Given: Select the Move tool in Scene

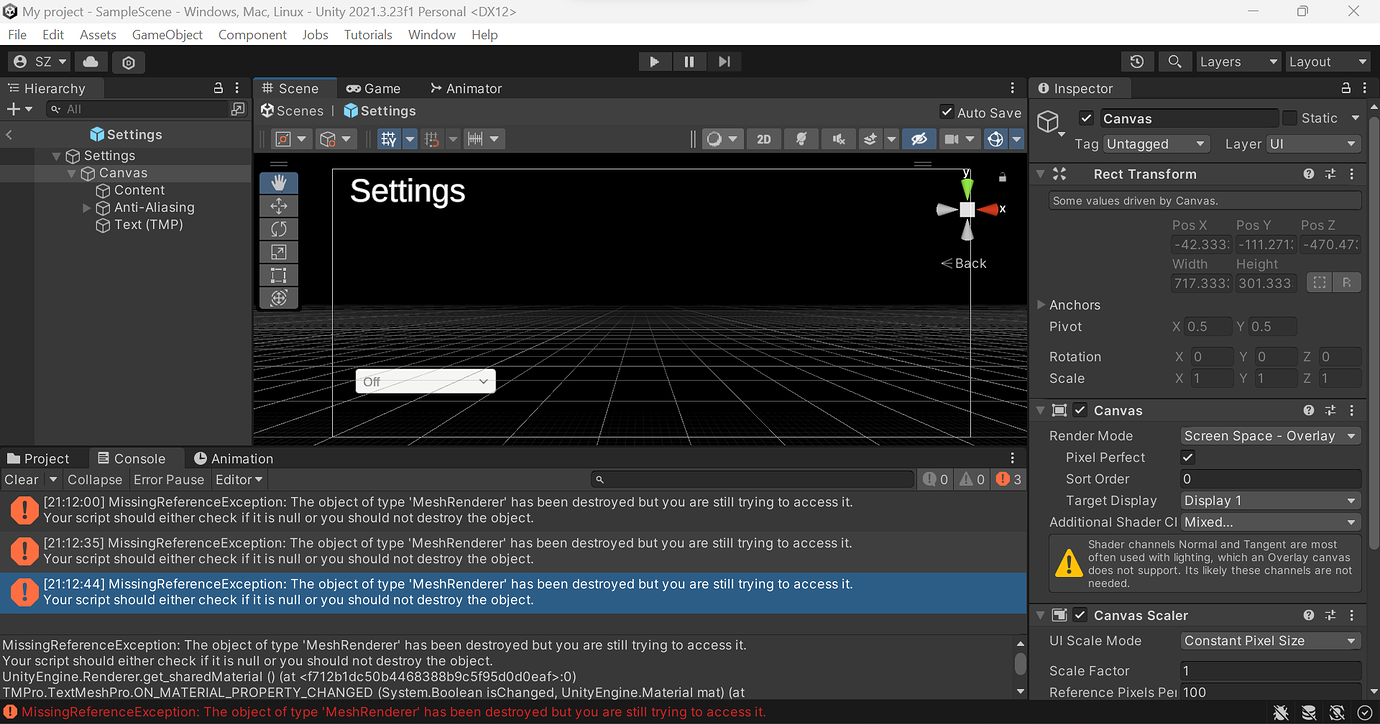Looking at the screenshot, I should (x=279, y=206).
